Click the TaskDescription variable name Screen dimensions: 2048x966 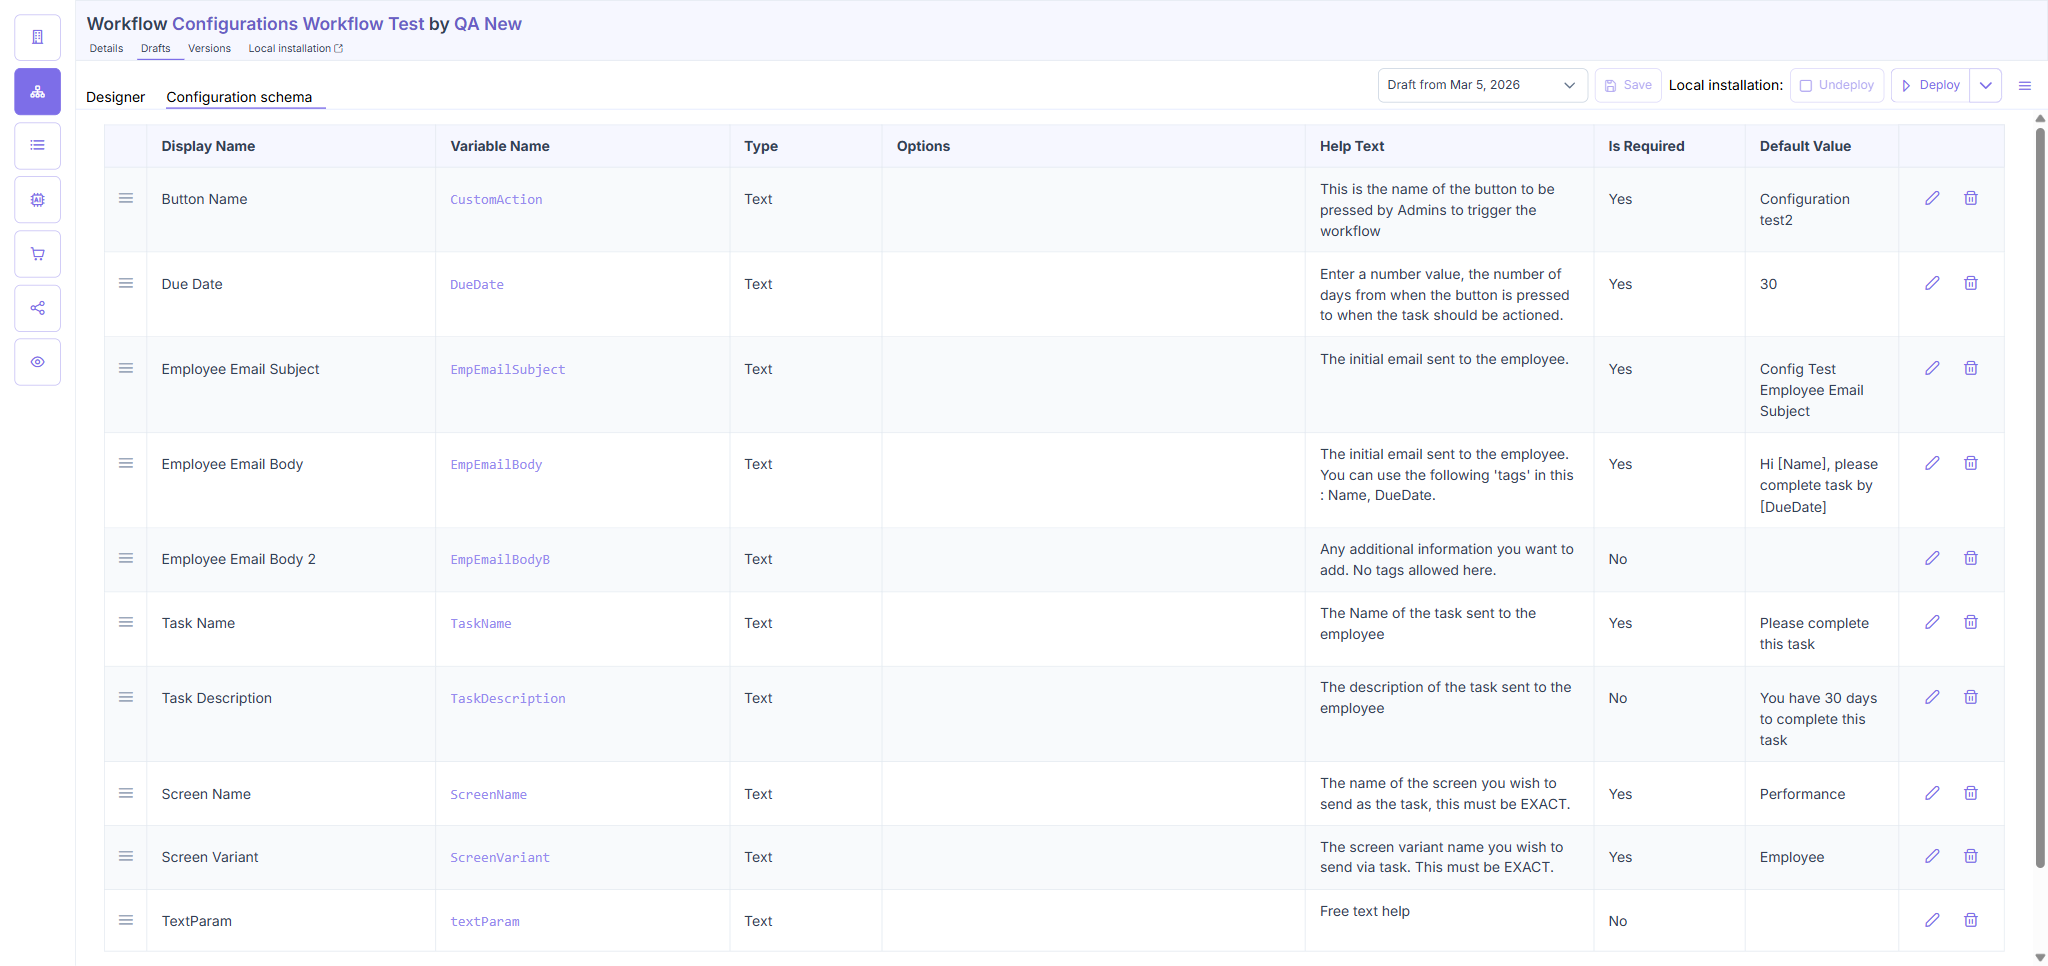click(x=507, y=699)
